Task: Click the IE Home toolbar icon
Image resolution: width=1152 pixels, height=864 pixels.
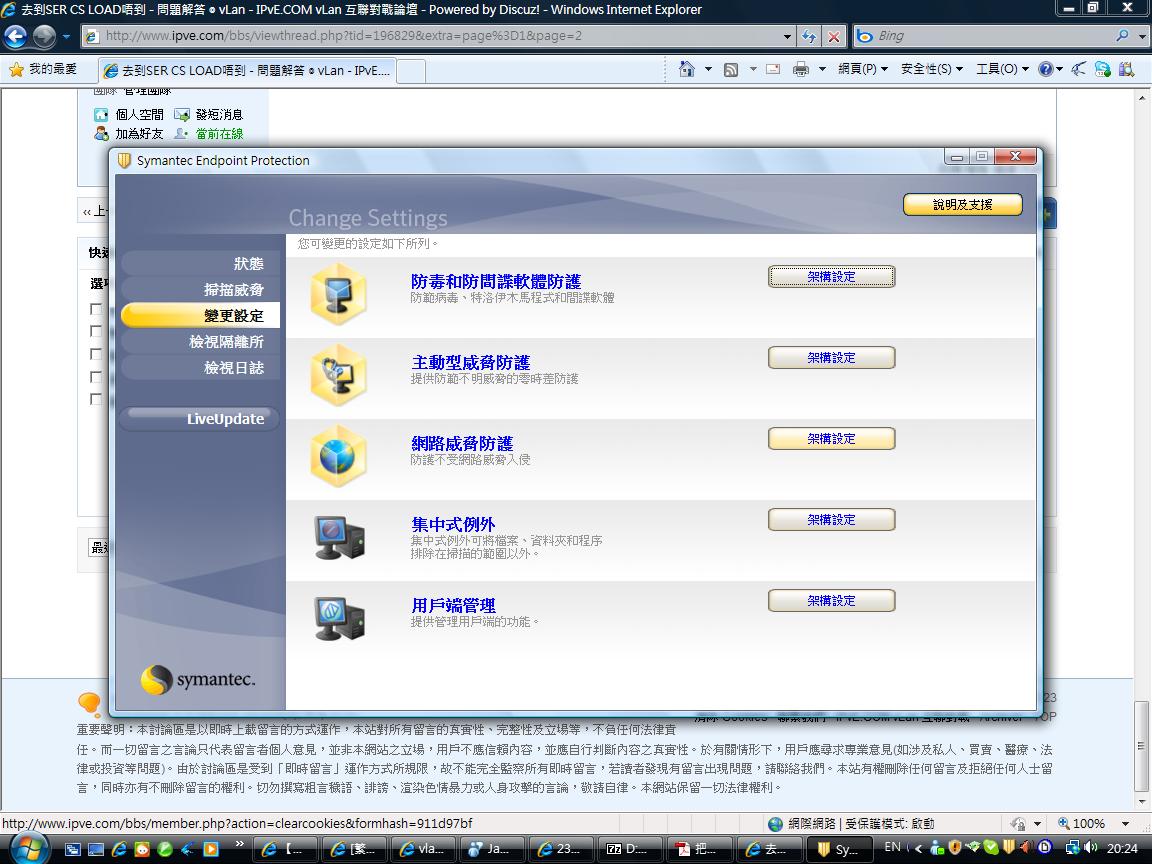Action: click(x=686, y=69)
